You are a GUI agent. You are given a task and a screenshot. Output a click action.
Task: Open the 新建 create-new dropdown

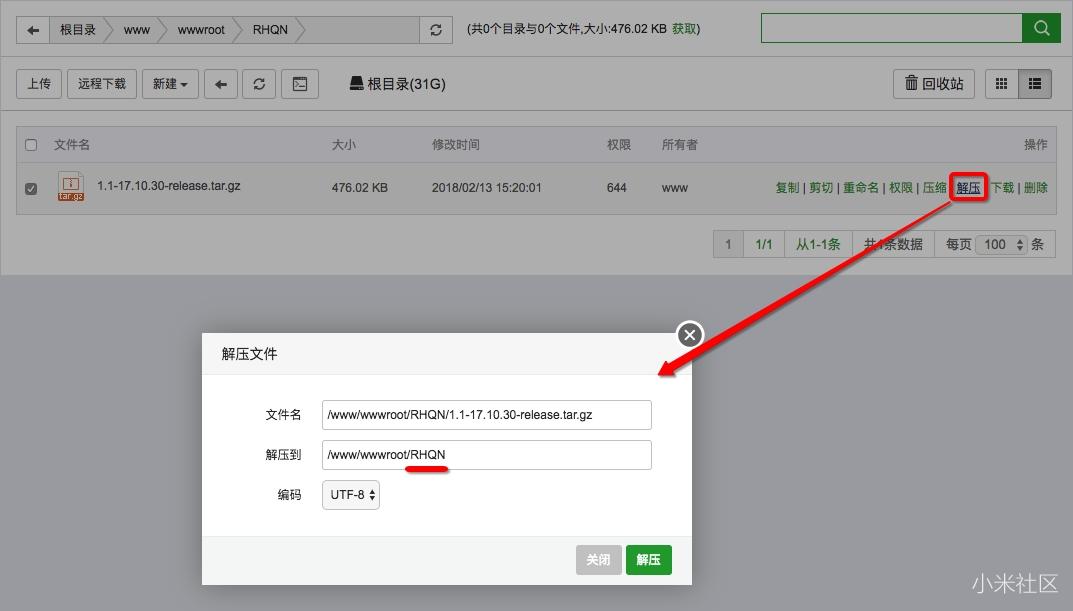click(x=168, y=84)
